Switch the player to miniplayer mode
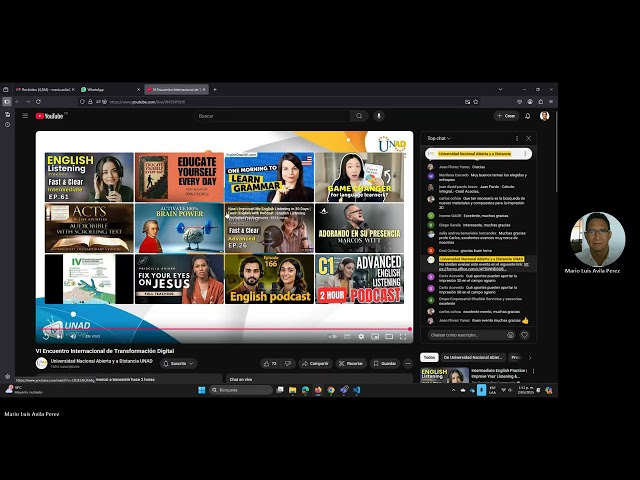640x480 pixels. pyautogui.click(x=375, y=336)
